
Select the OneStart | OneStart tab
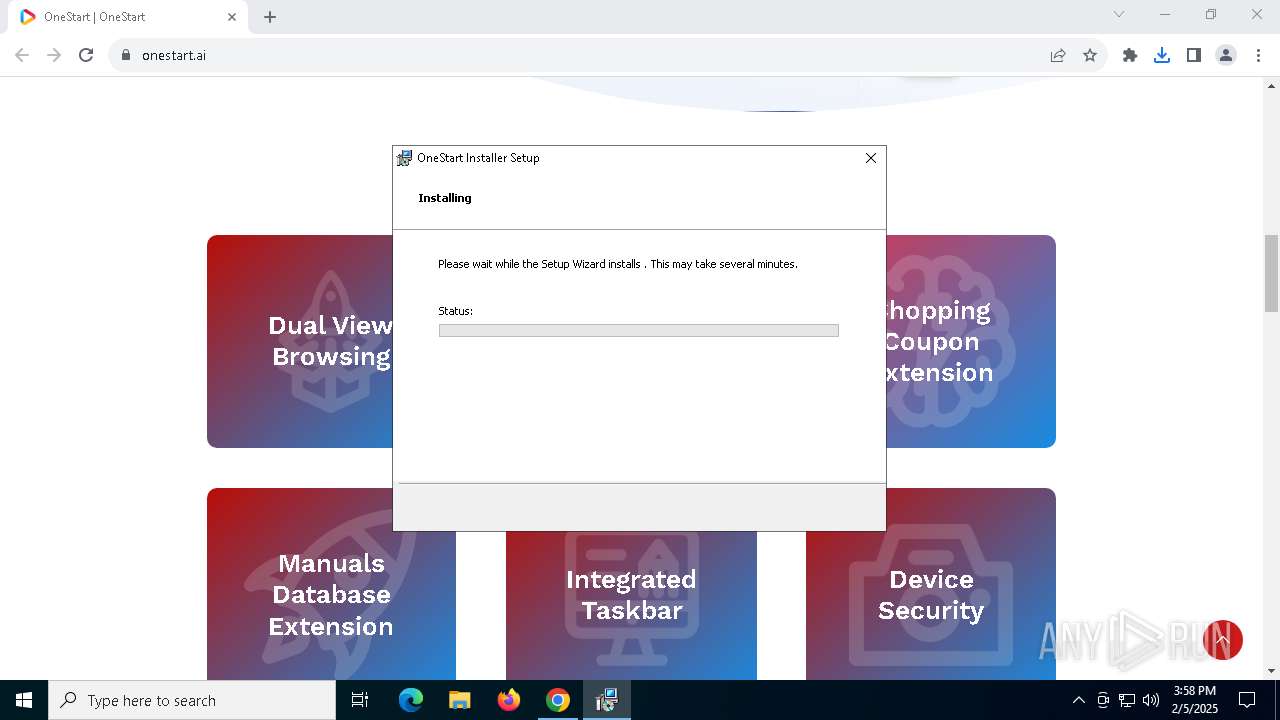(x=128, y=17)
